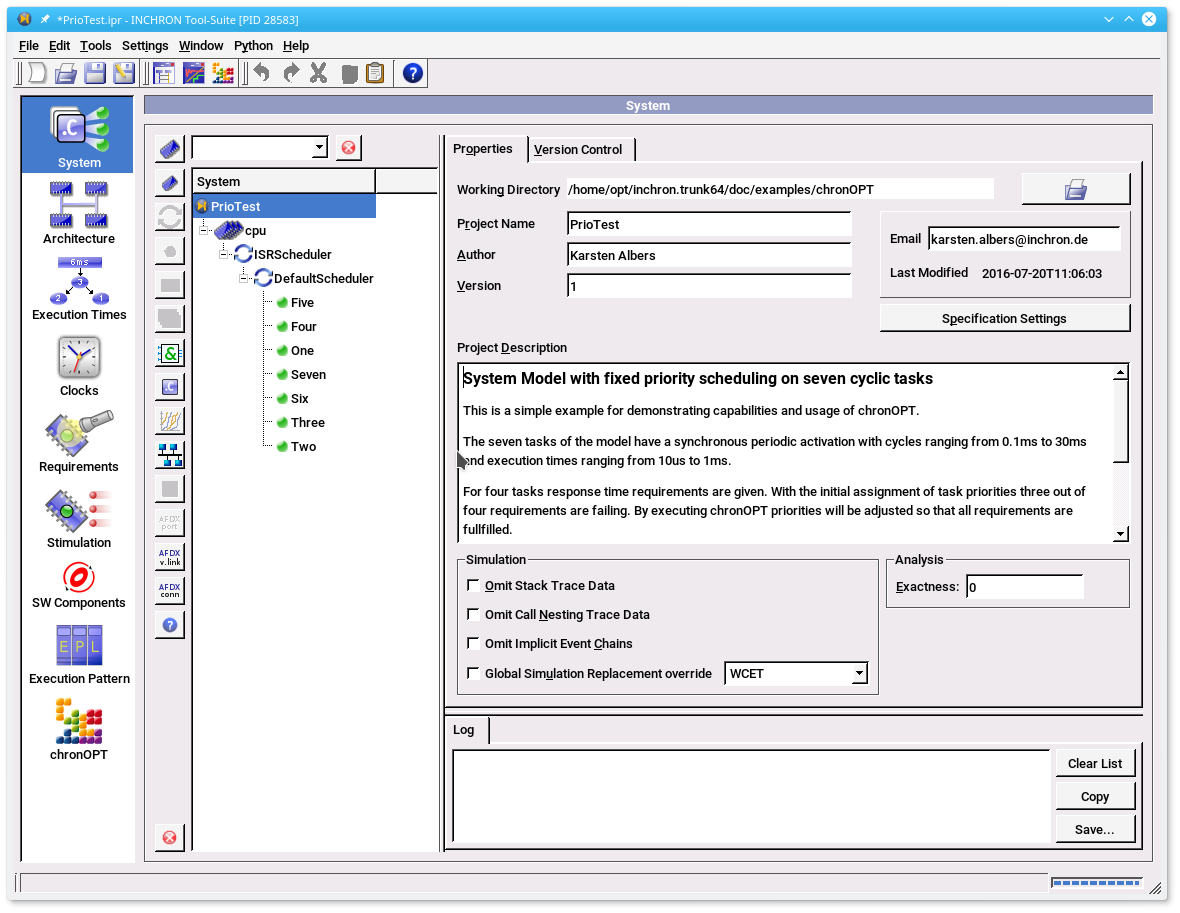Image resolution: width=1180 pixels, height=913 pixels.
Task: Open the Python menu
Action: point(254,46)
